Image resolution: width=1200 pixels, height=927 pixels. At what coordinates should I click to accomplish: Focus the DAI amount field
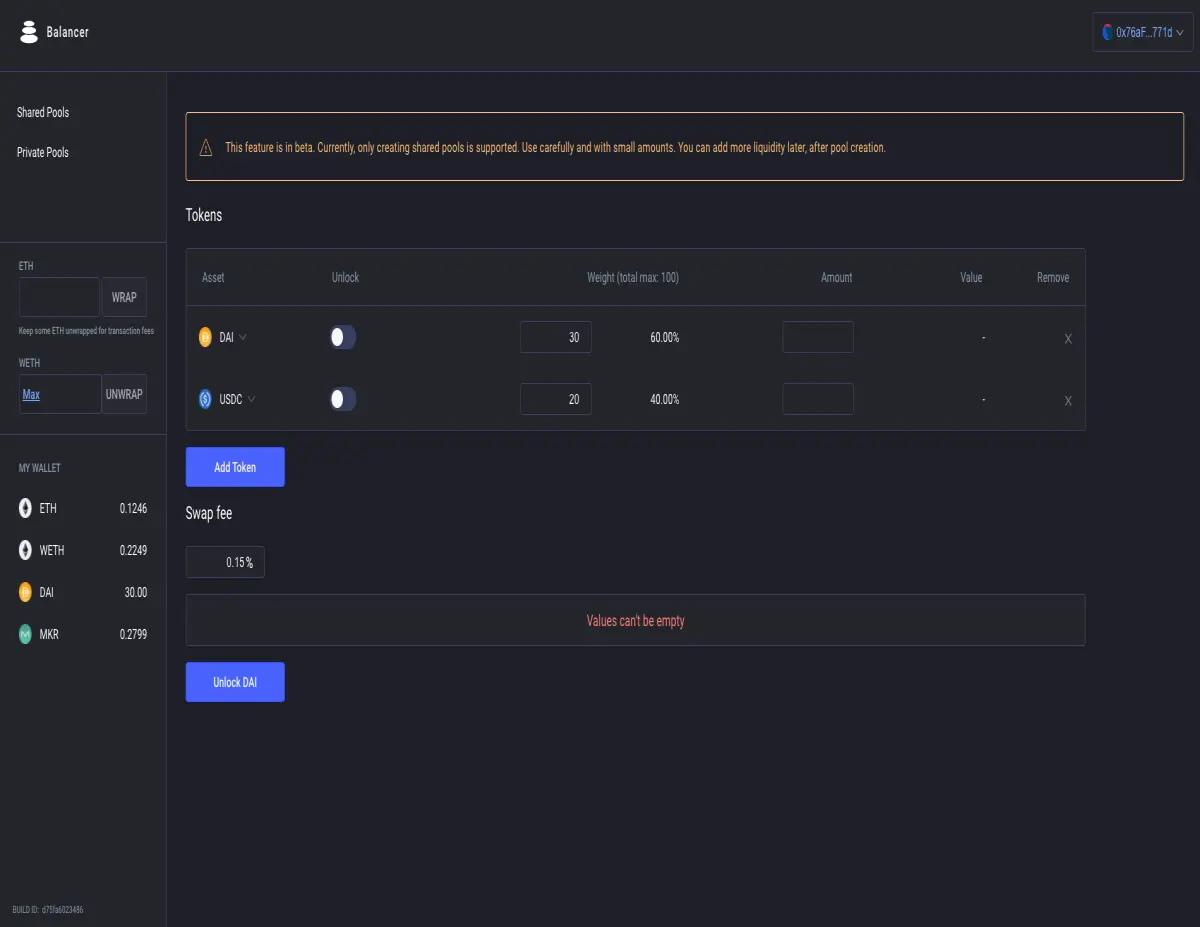coord(818,337)
